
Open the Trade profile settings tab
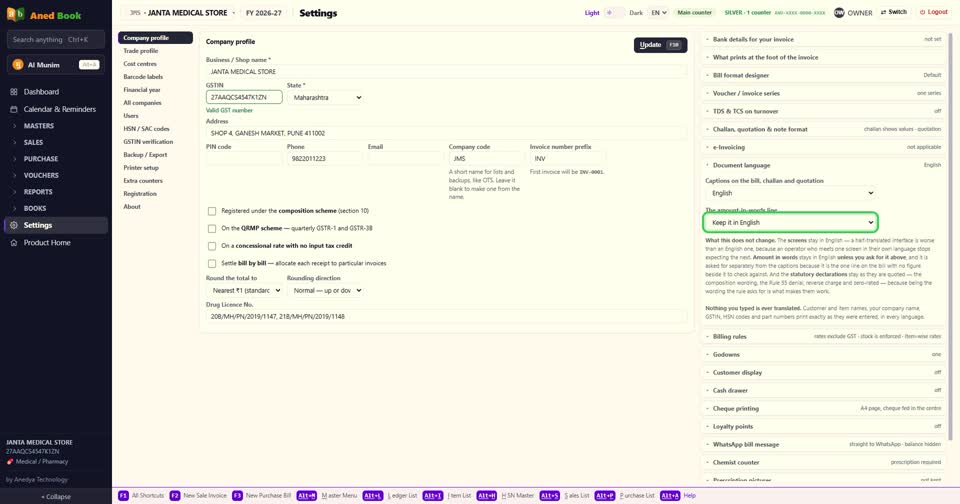(x=155, y=51)
